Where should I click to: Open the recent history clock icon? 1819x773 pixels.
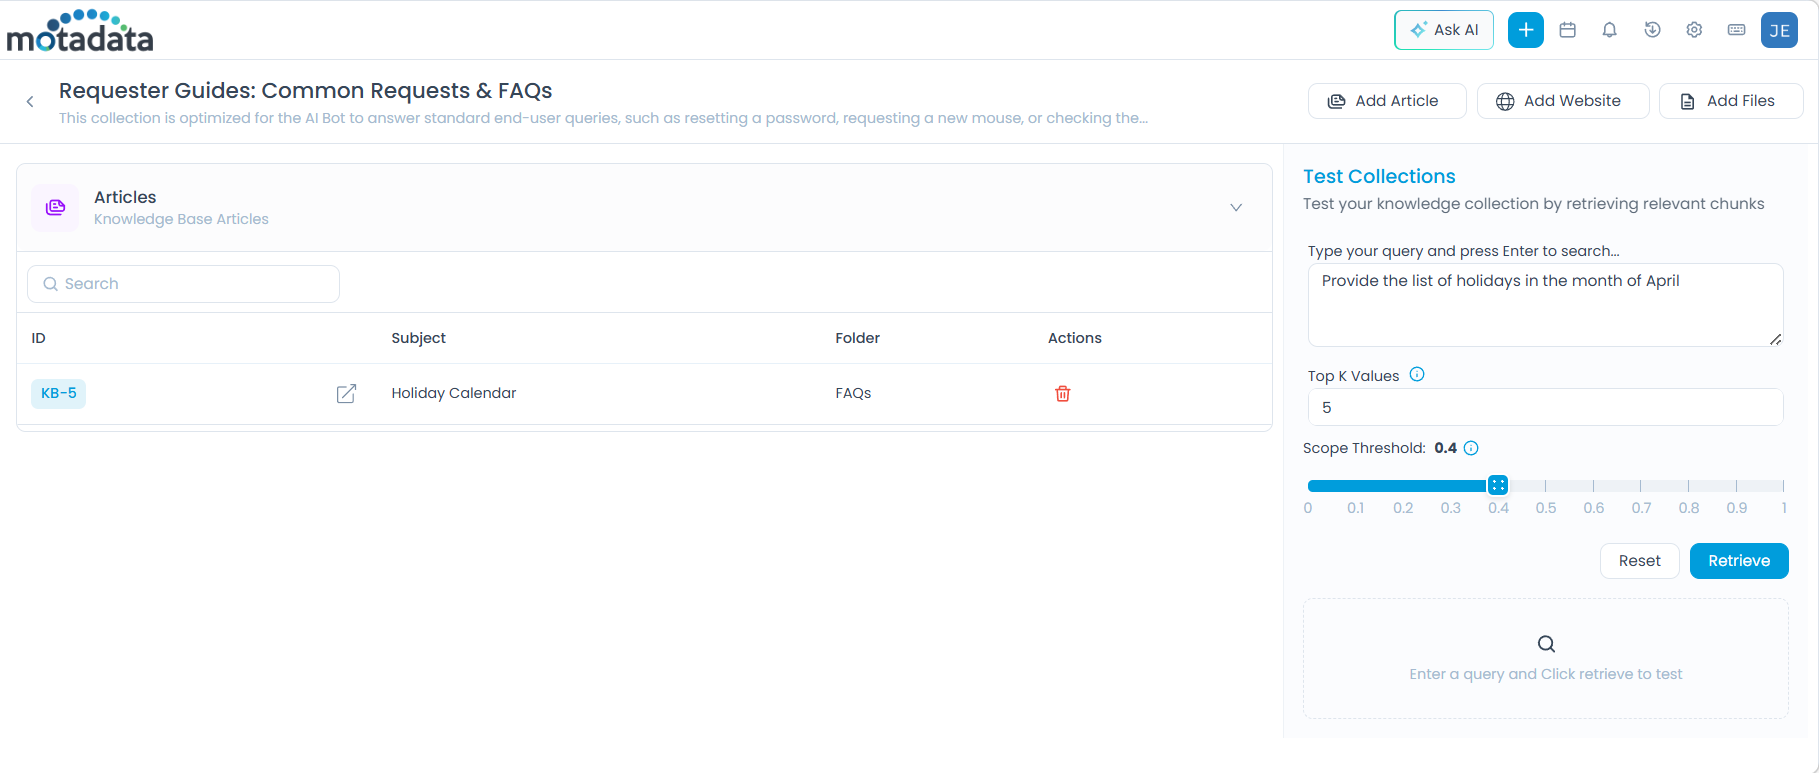pos(1652,30)
